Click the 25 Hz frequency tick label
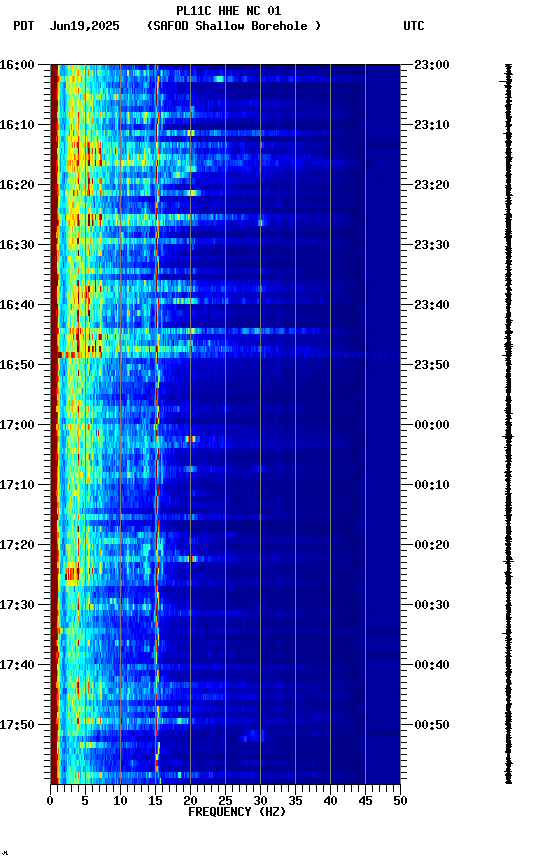Viewport: 552px width, 864px height. tap(225, 801)
